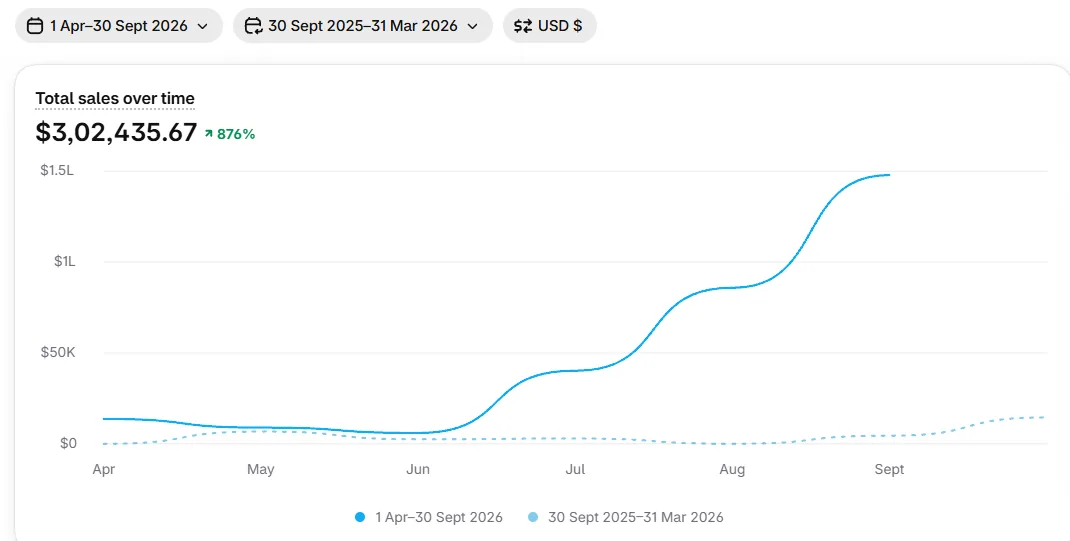Toggle the 30 Sept 2025–31 Mar 2026 legend series
Image resolution: width=1070 pixels, height=541 pixels.
pyautogui.click(x=626, y=517)
